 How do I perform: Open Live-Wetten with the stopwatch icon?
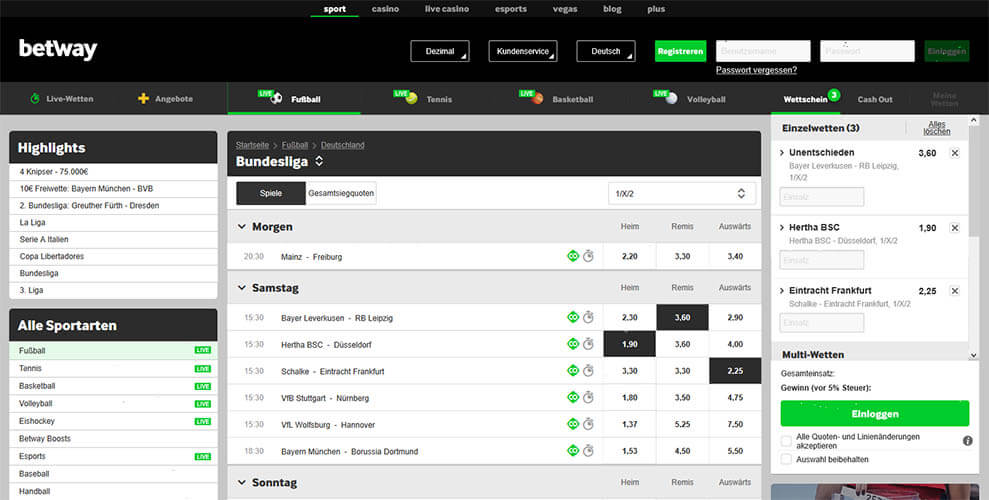point(62,99)
